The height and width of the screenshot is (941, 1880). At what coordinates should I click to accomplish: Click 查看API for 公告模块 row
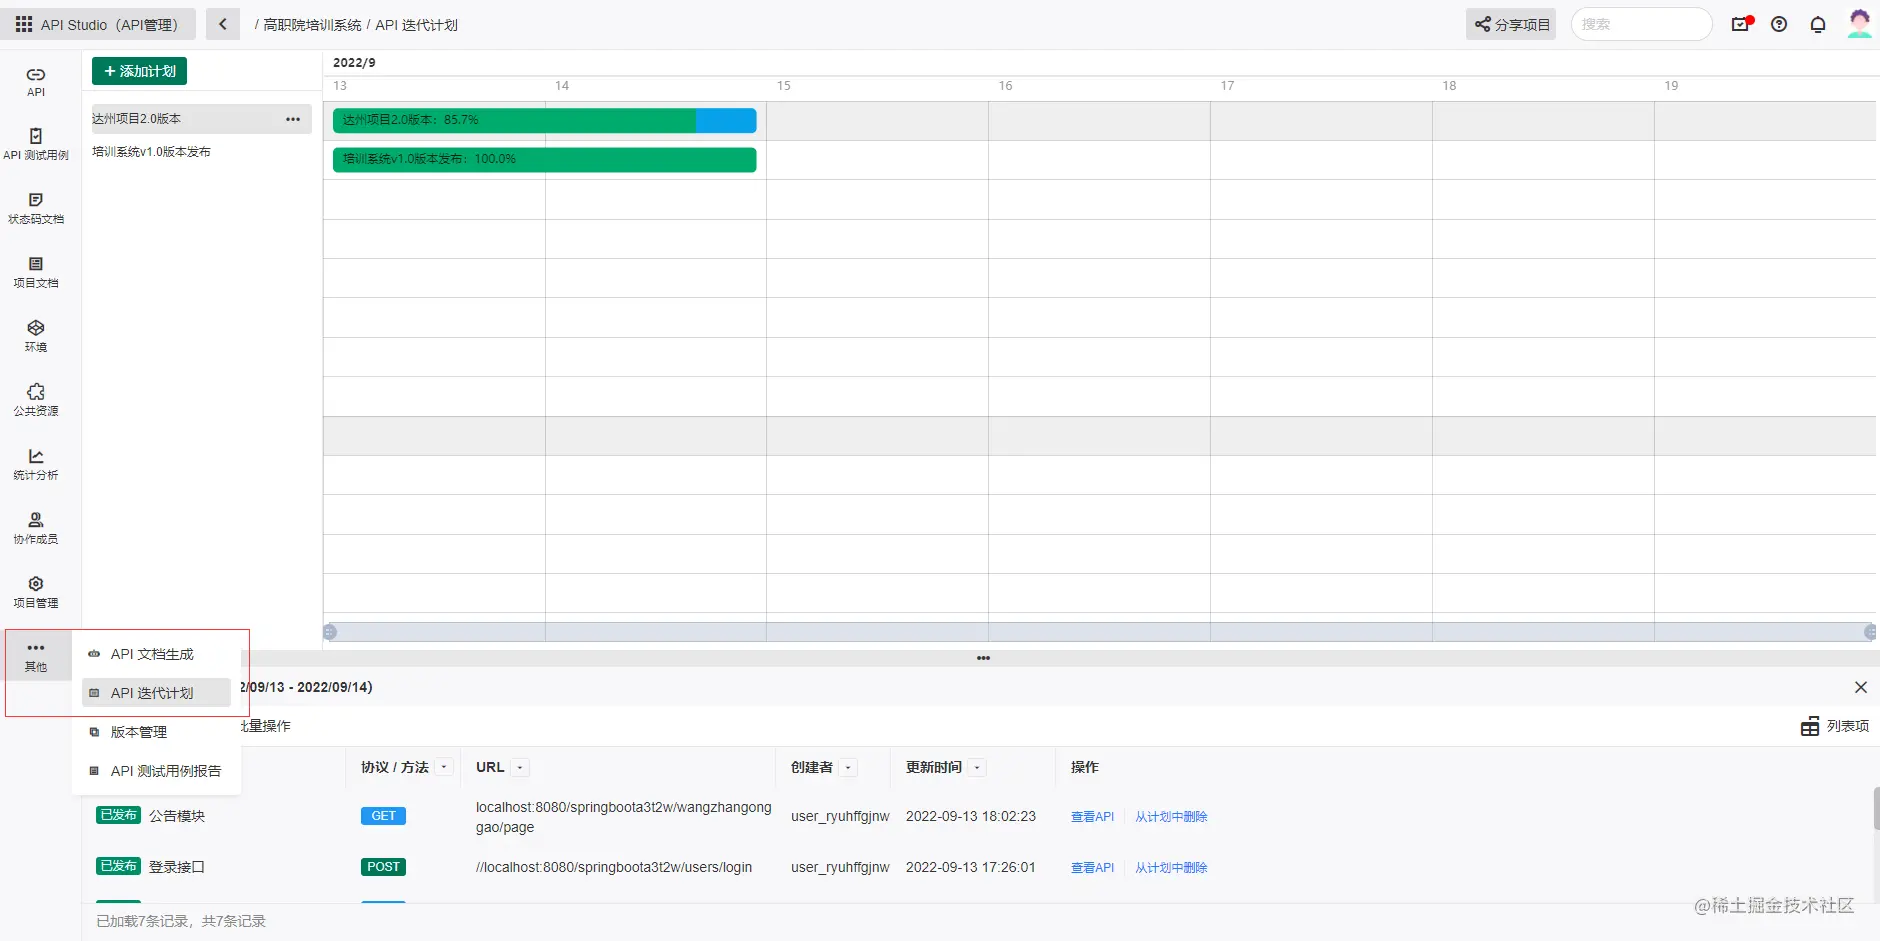[1092, 817]
